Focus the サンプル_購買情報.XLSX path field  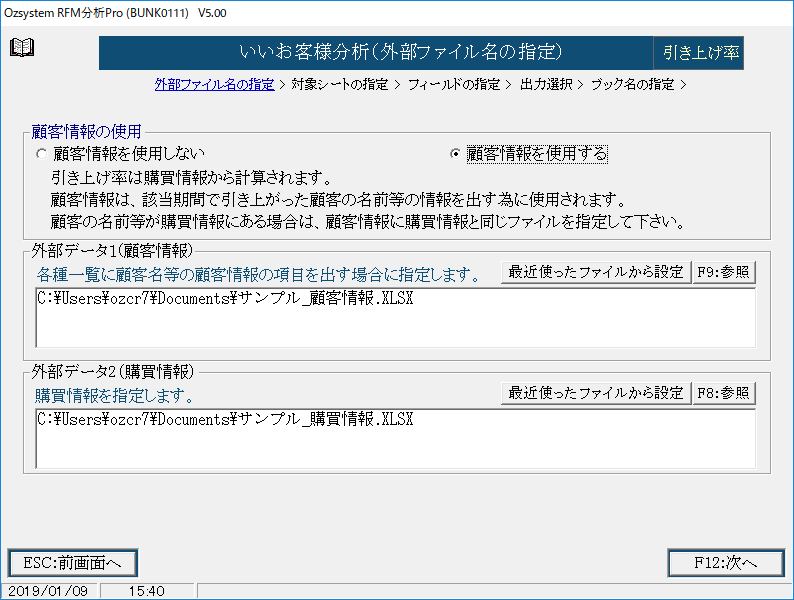(x=395, y=438)
